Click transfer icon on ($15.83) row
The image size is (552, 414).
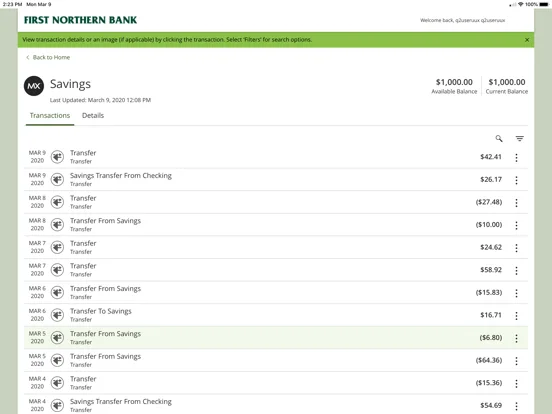point(57,292)
